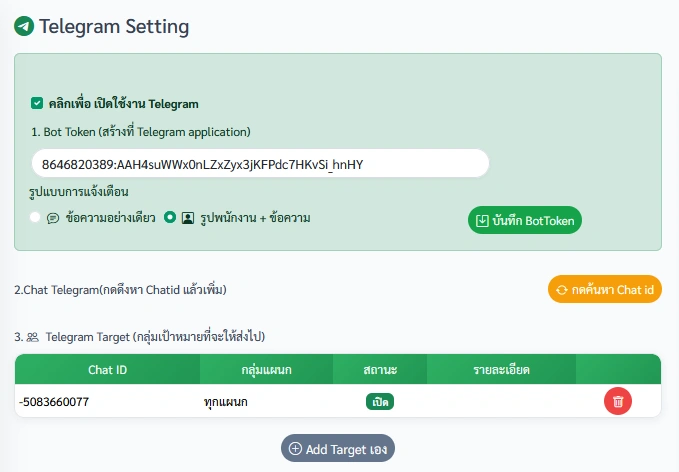Screen dimensions: 679x472
Task: Select employee photo plus message radio button
Action: point(170,217)
